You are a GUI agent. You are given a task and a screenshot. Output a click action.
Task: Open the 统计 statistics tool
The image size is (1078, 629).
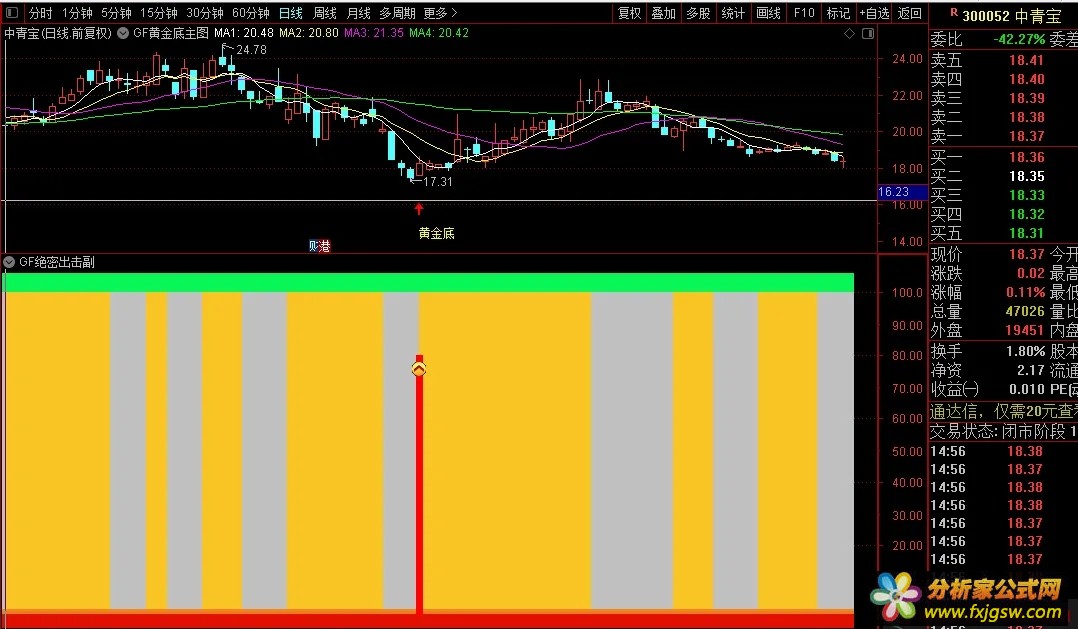click(733, 13)
